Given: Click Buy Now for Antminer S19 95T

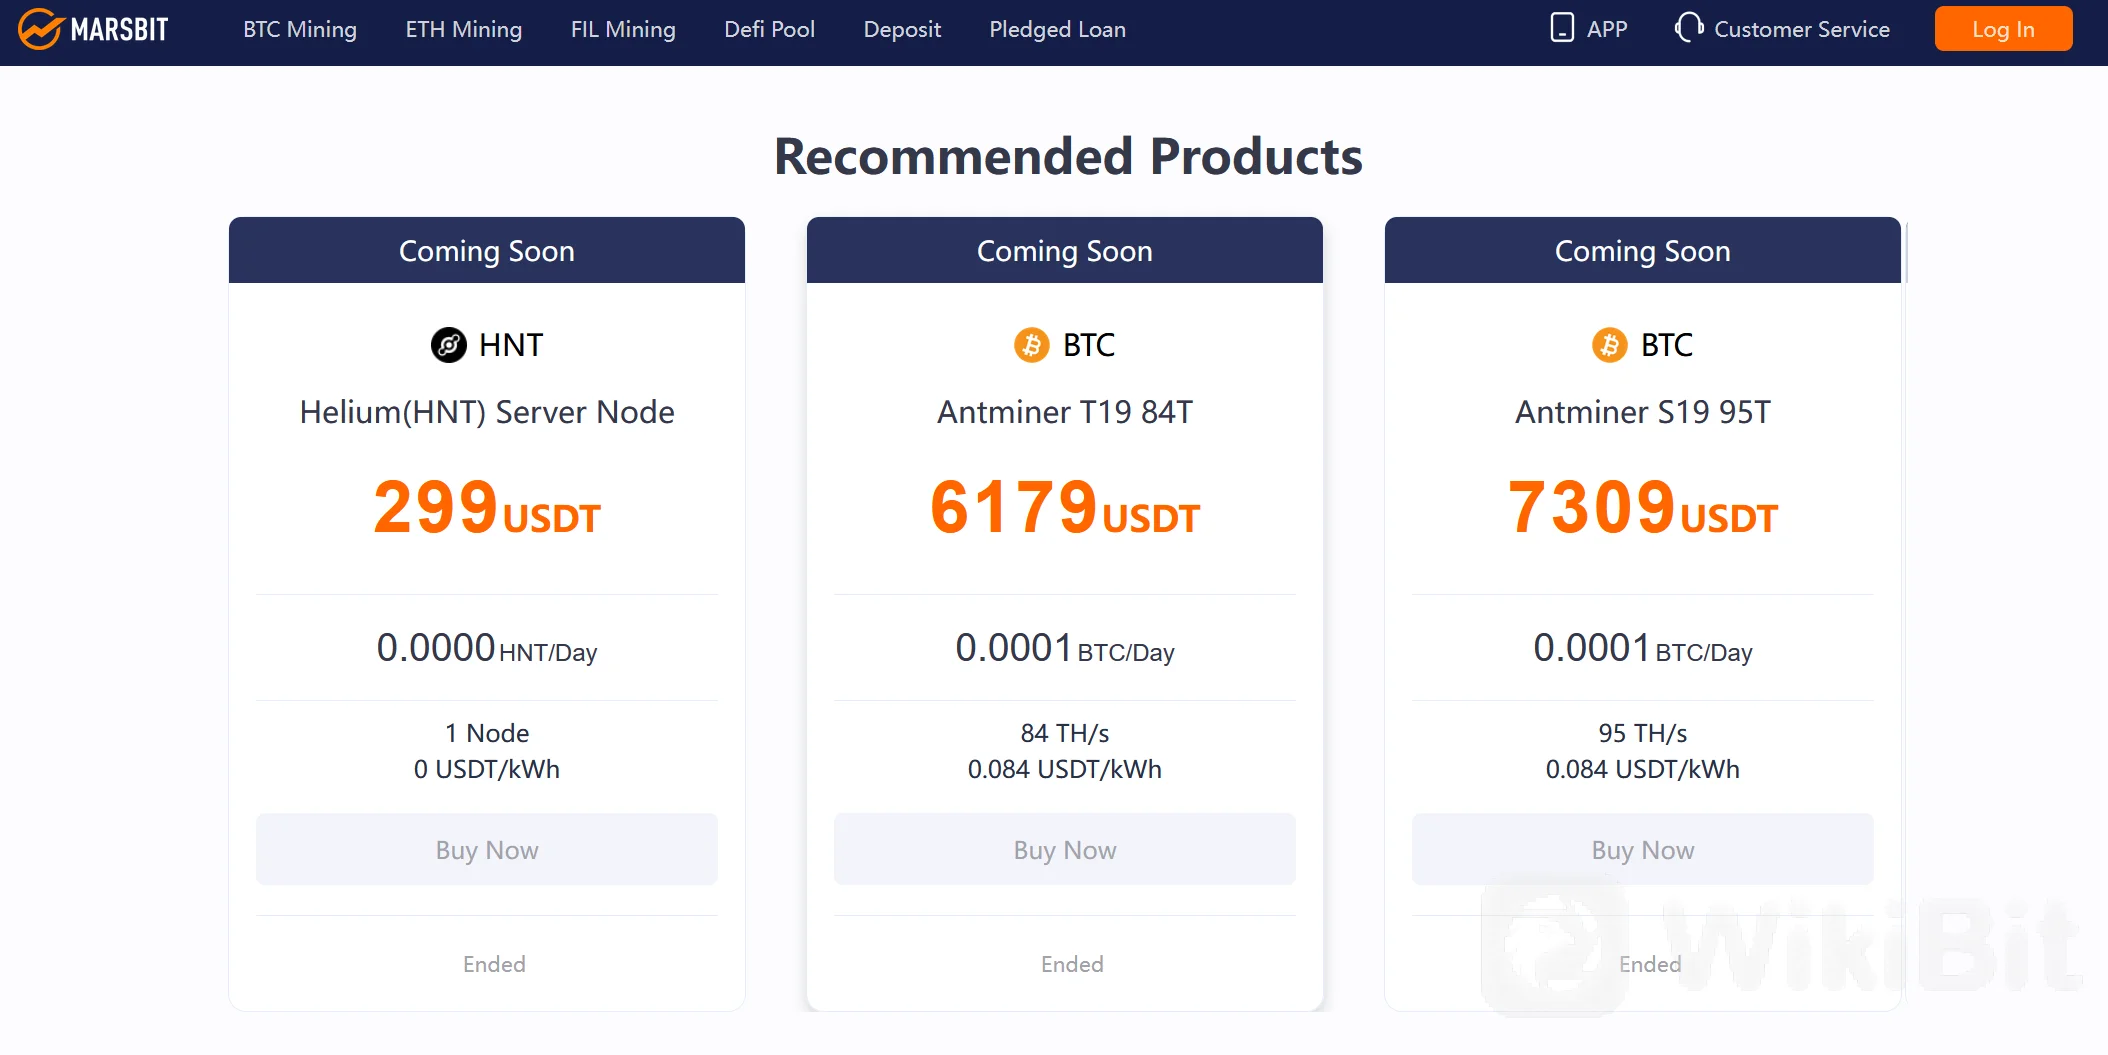Looking at the screenshot, I should (1642, 850).
